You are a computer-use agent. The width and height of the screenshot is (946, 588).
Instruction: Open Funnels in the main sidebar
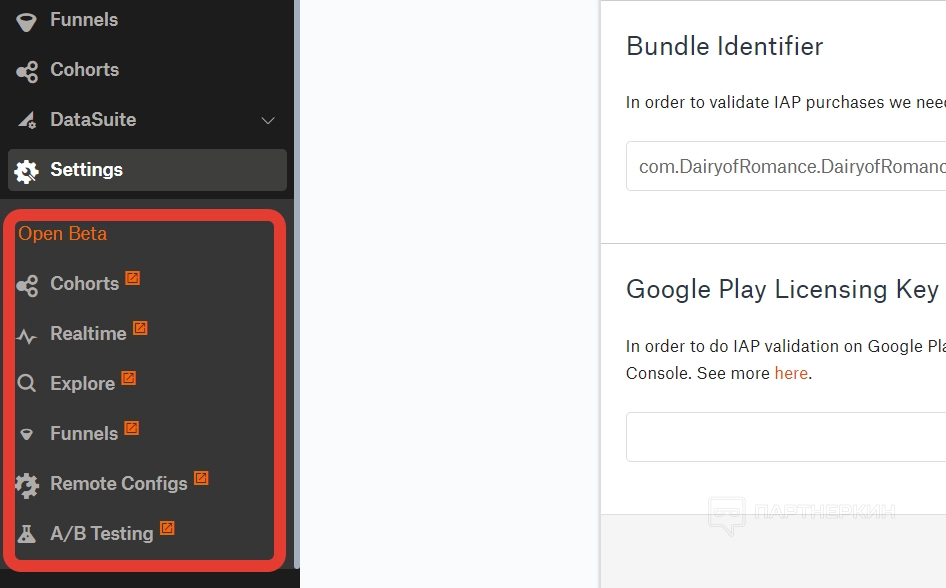(x=84, y=19)
